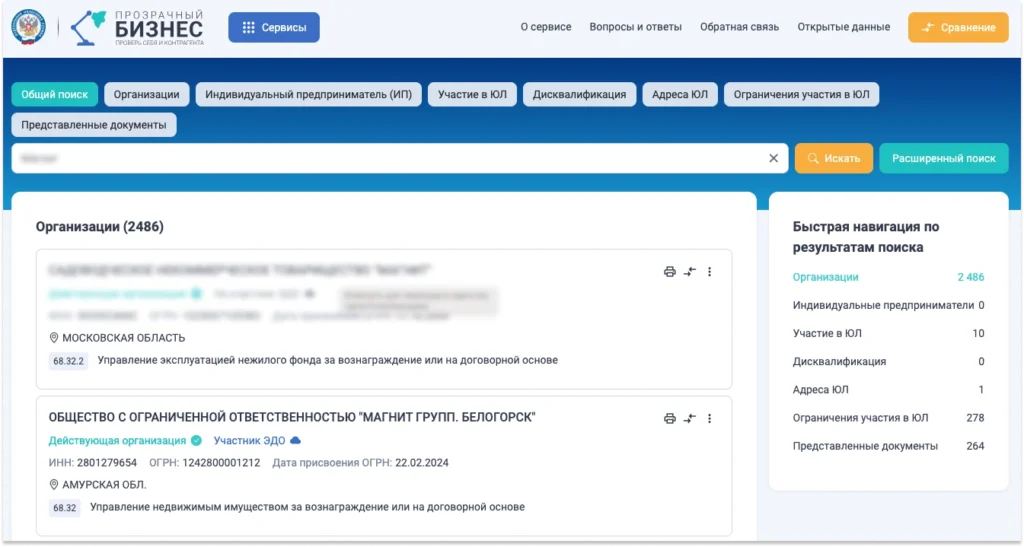Image resolution: width=1024 pixels, height=547 pixels.
Task: Click the Участник ЭДО cloud icon
Action: [x=295, y=441]
